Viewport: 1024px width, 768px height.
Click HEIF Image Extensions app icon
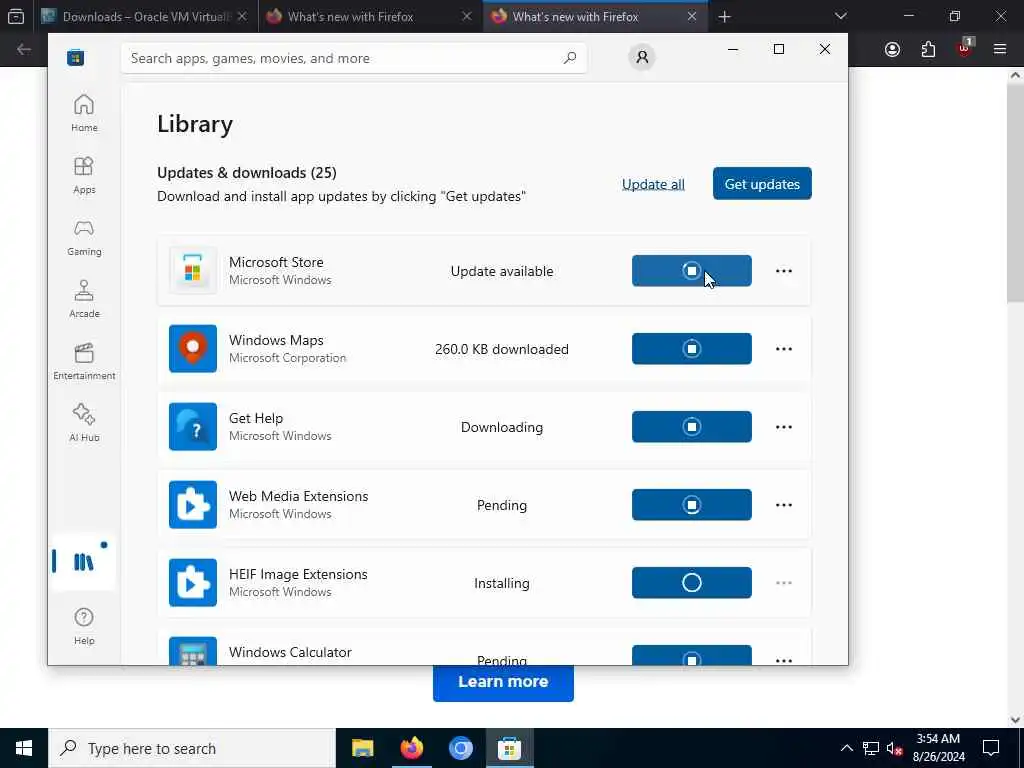[x=193, y=583]
